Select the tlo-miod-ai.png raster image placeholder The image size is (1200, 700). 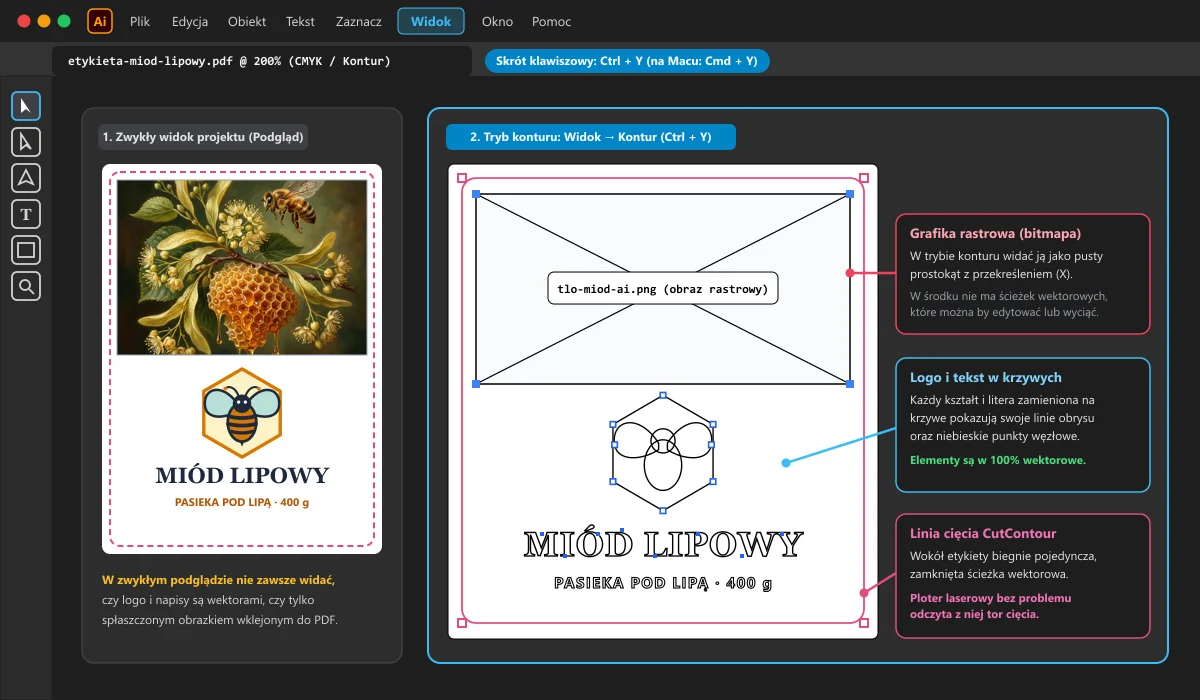click(663, 289)
